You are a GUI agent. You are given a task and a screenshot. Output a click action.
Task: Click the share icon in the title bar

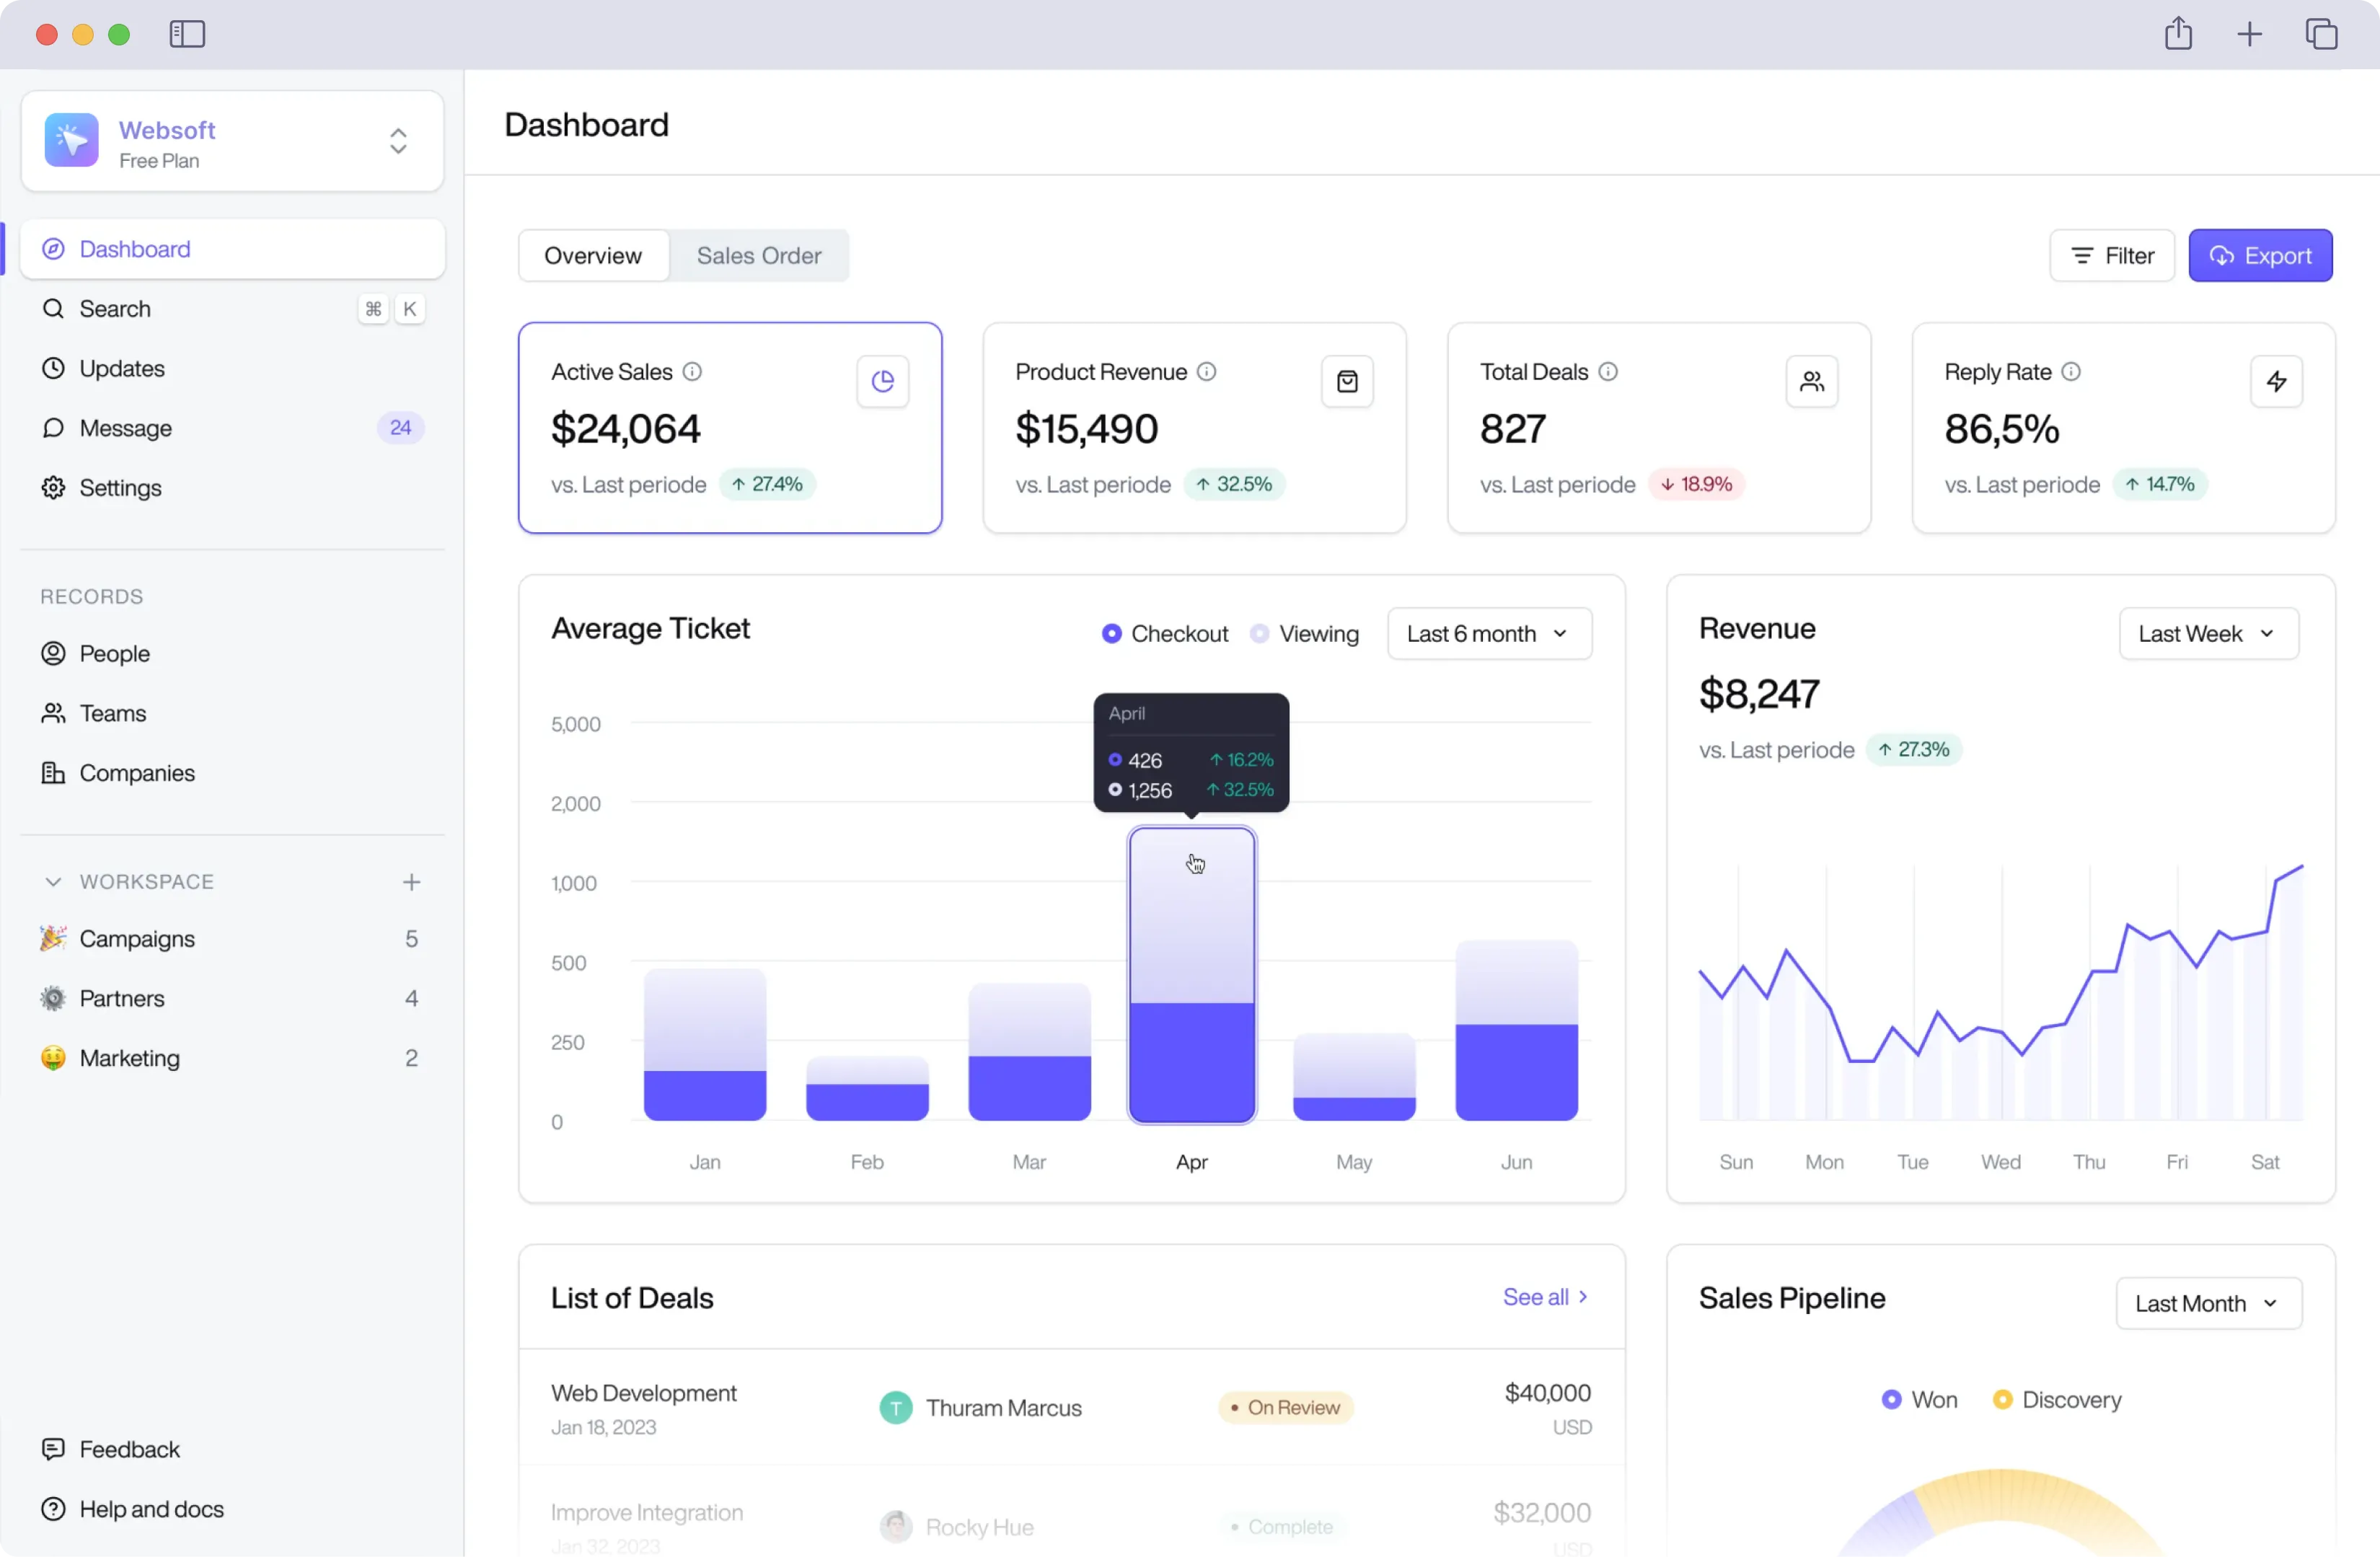click(2178, 34)
